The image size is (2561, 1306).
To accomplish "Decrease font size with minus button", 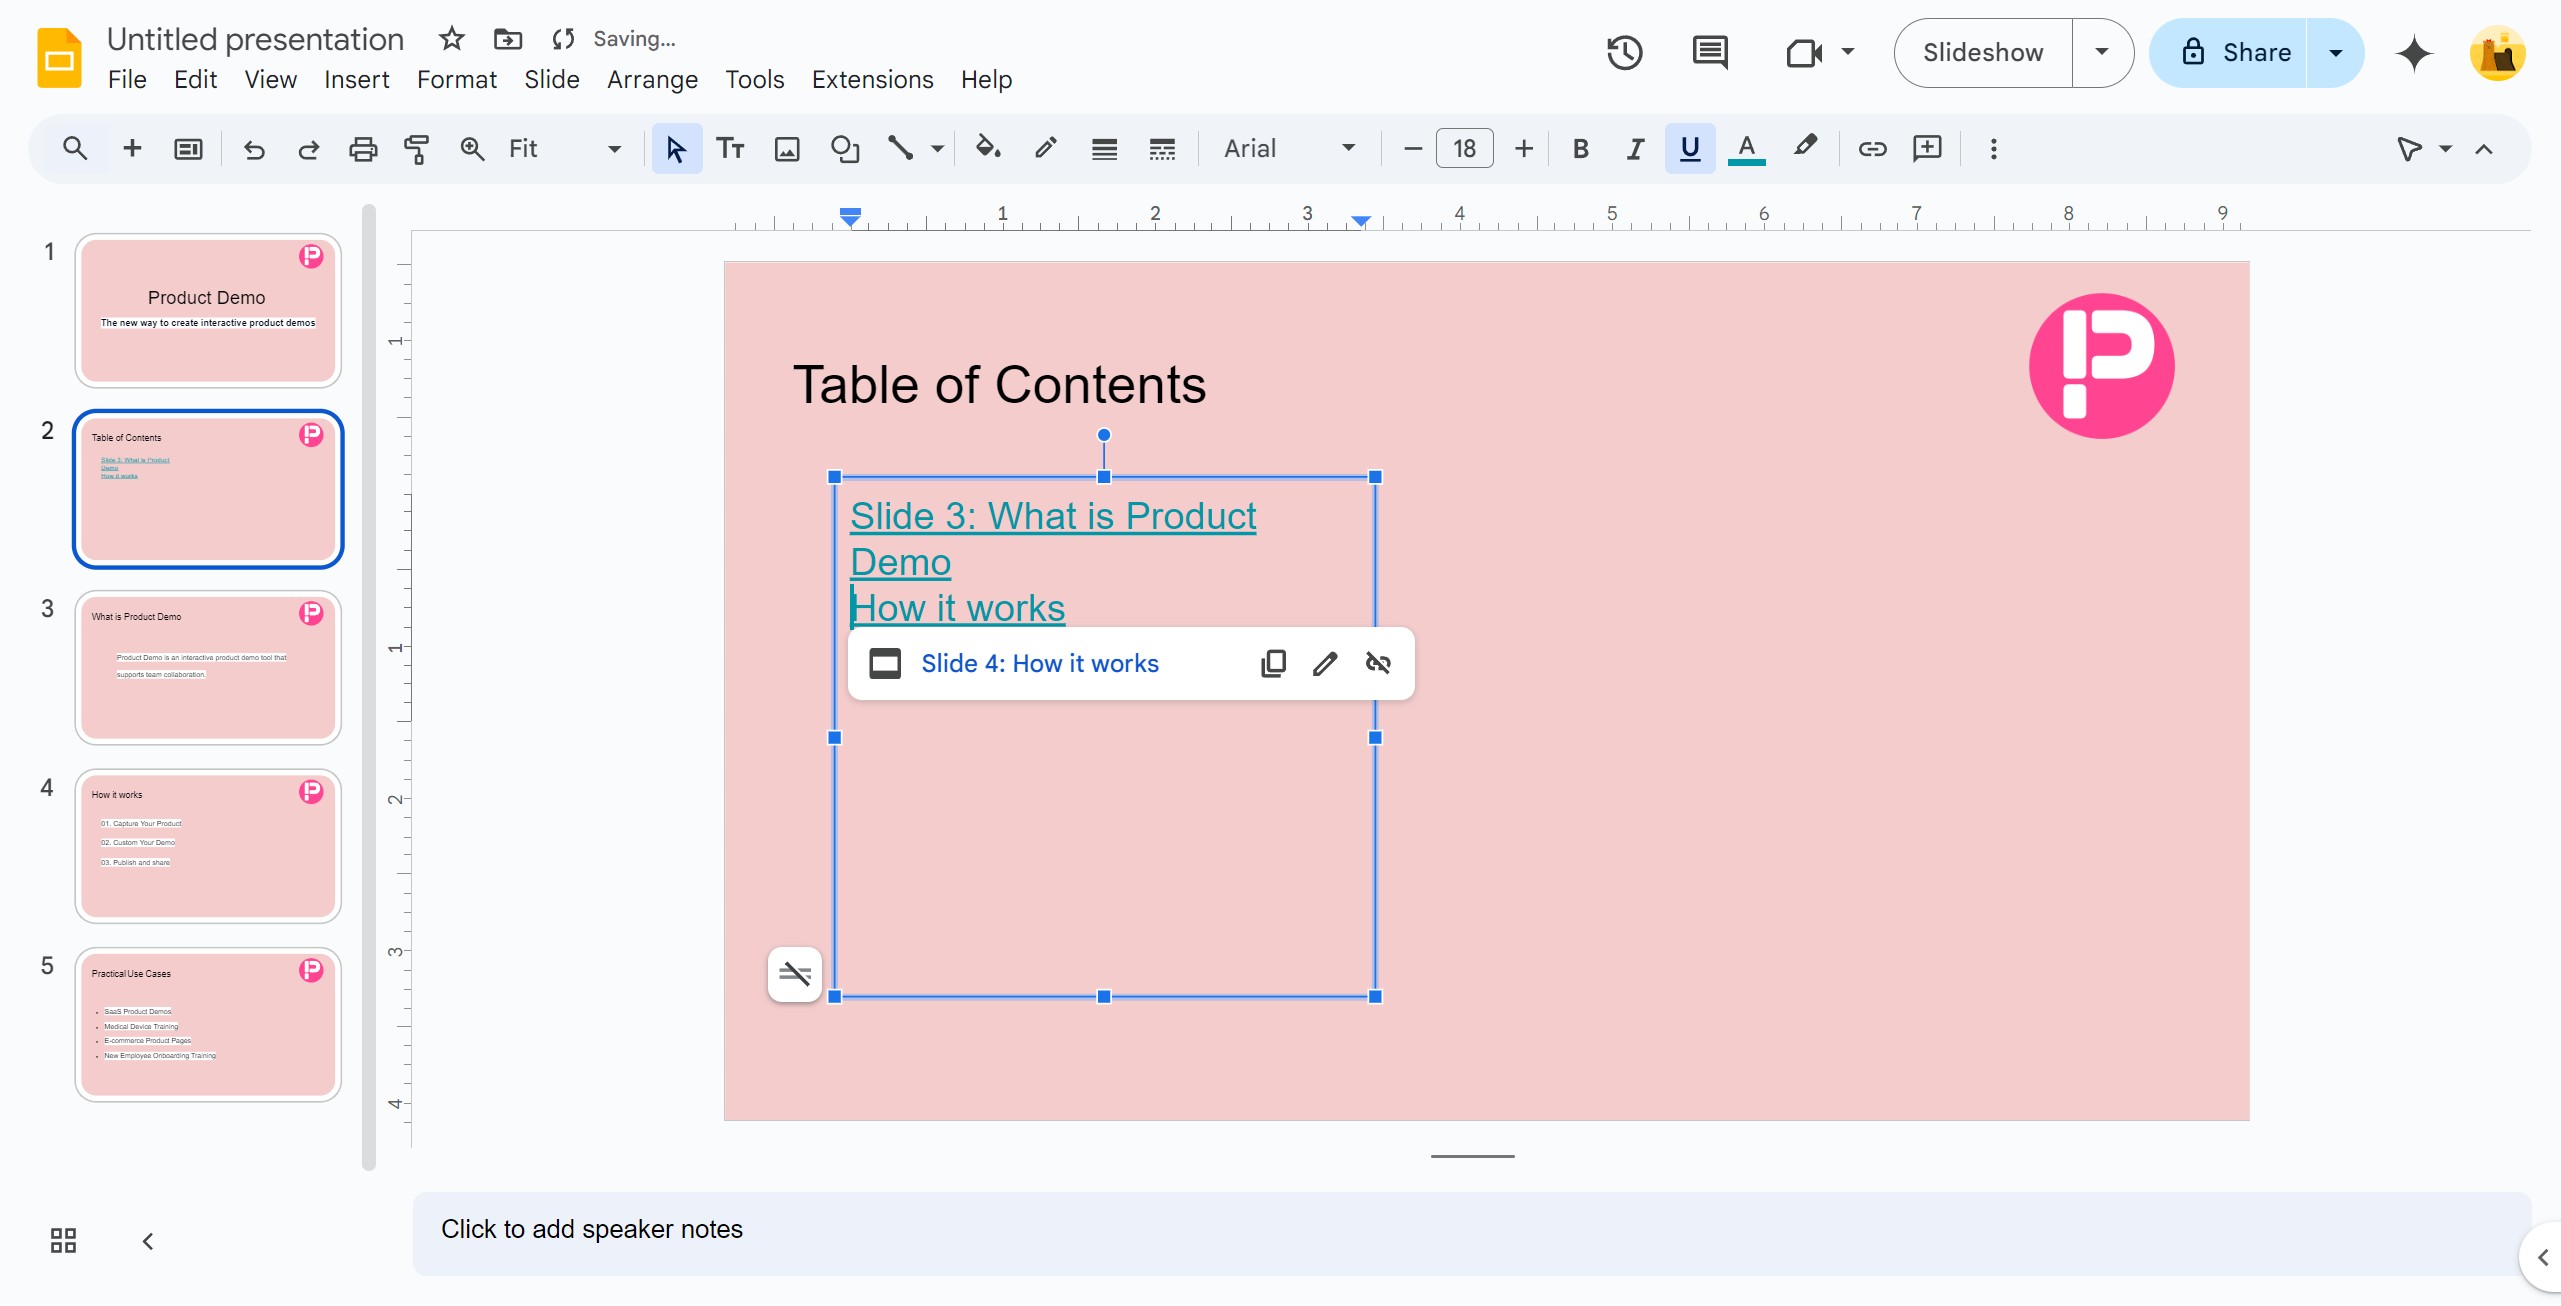I will pos(1412,149).
